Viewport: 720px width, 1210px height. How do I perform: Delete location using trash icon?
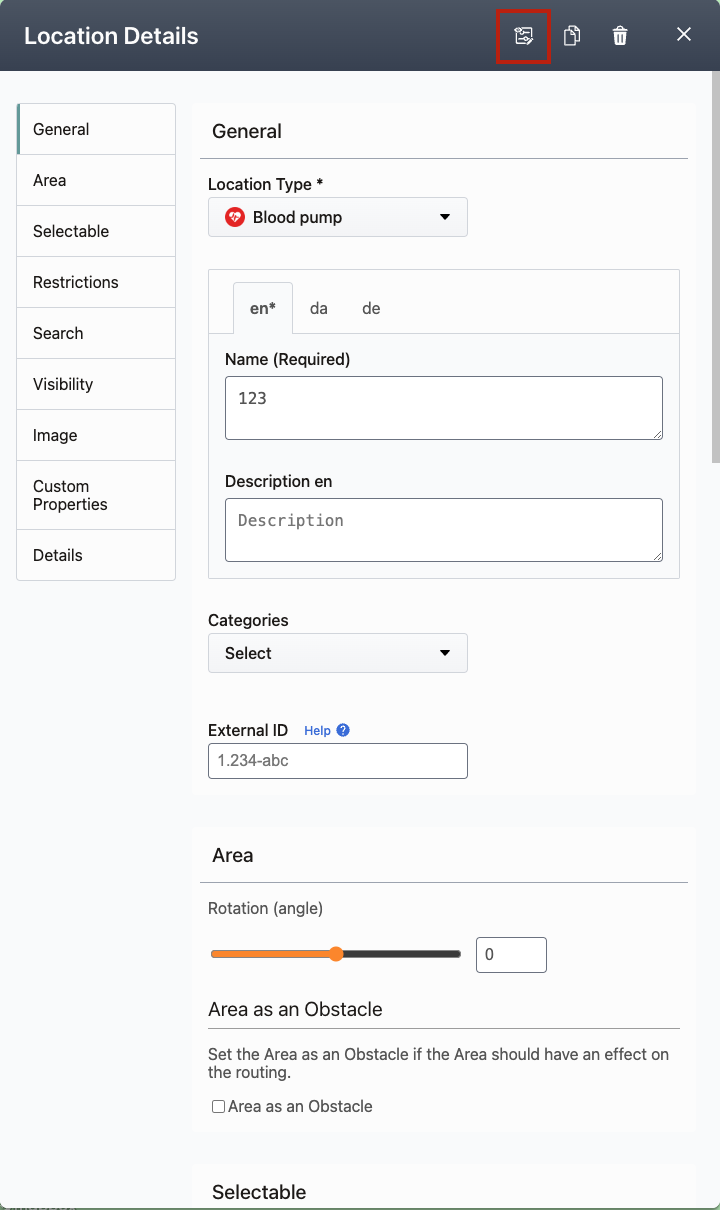[620, 36]
